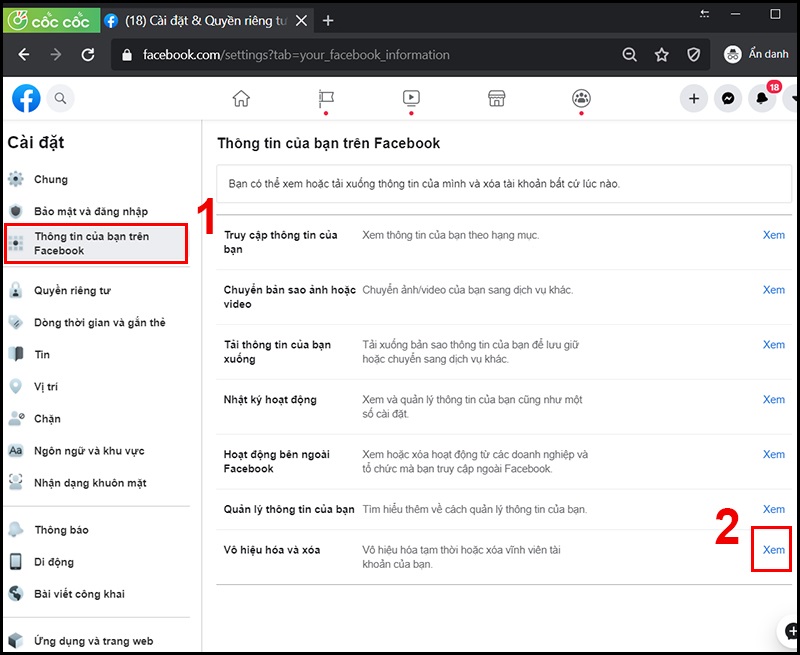Click Xem next to Nhật ký hoạt động

(773, 399)
